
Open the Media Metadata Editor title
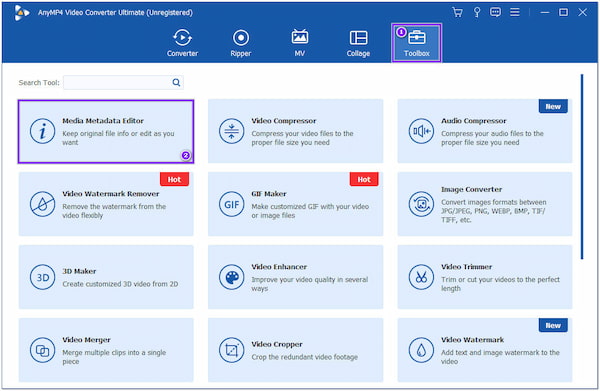click(x=103, y=121)
